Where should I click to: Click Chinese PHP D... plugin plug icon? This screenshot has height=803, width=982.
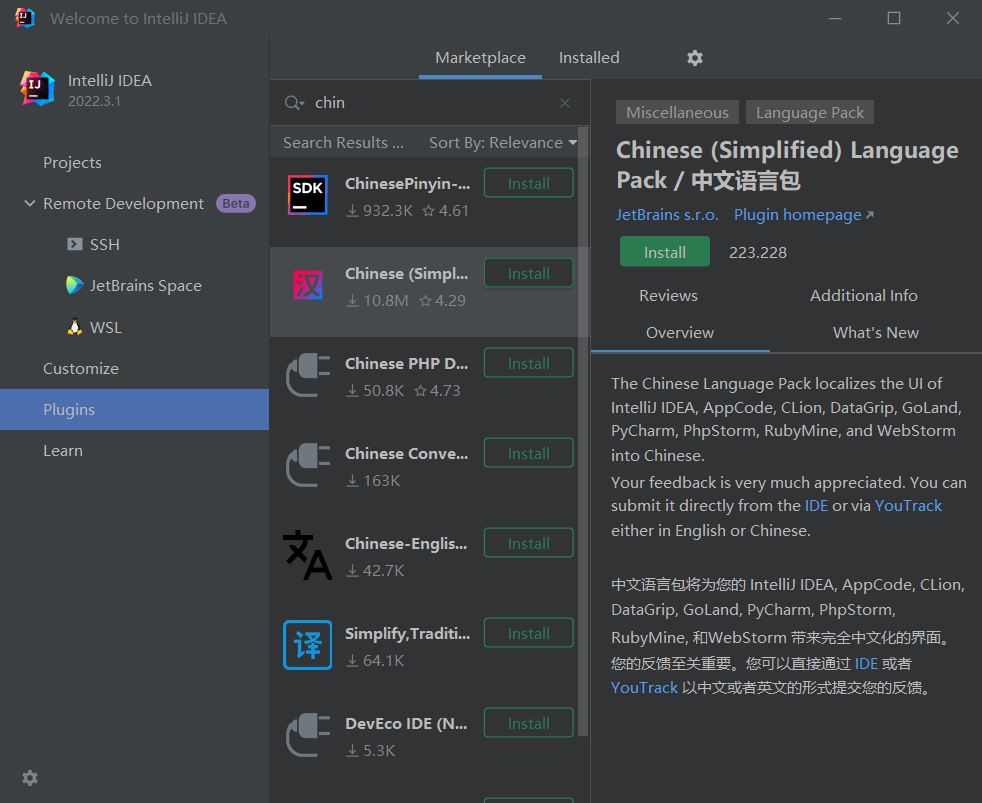pyautogui.click(x=308, y=375)
